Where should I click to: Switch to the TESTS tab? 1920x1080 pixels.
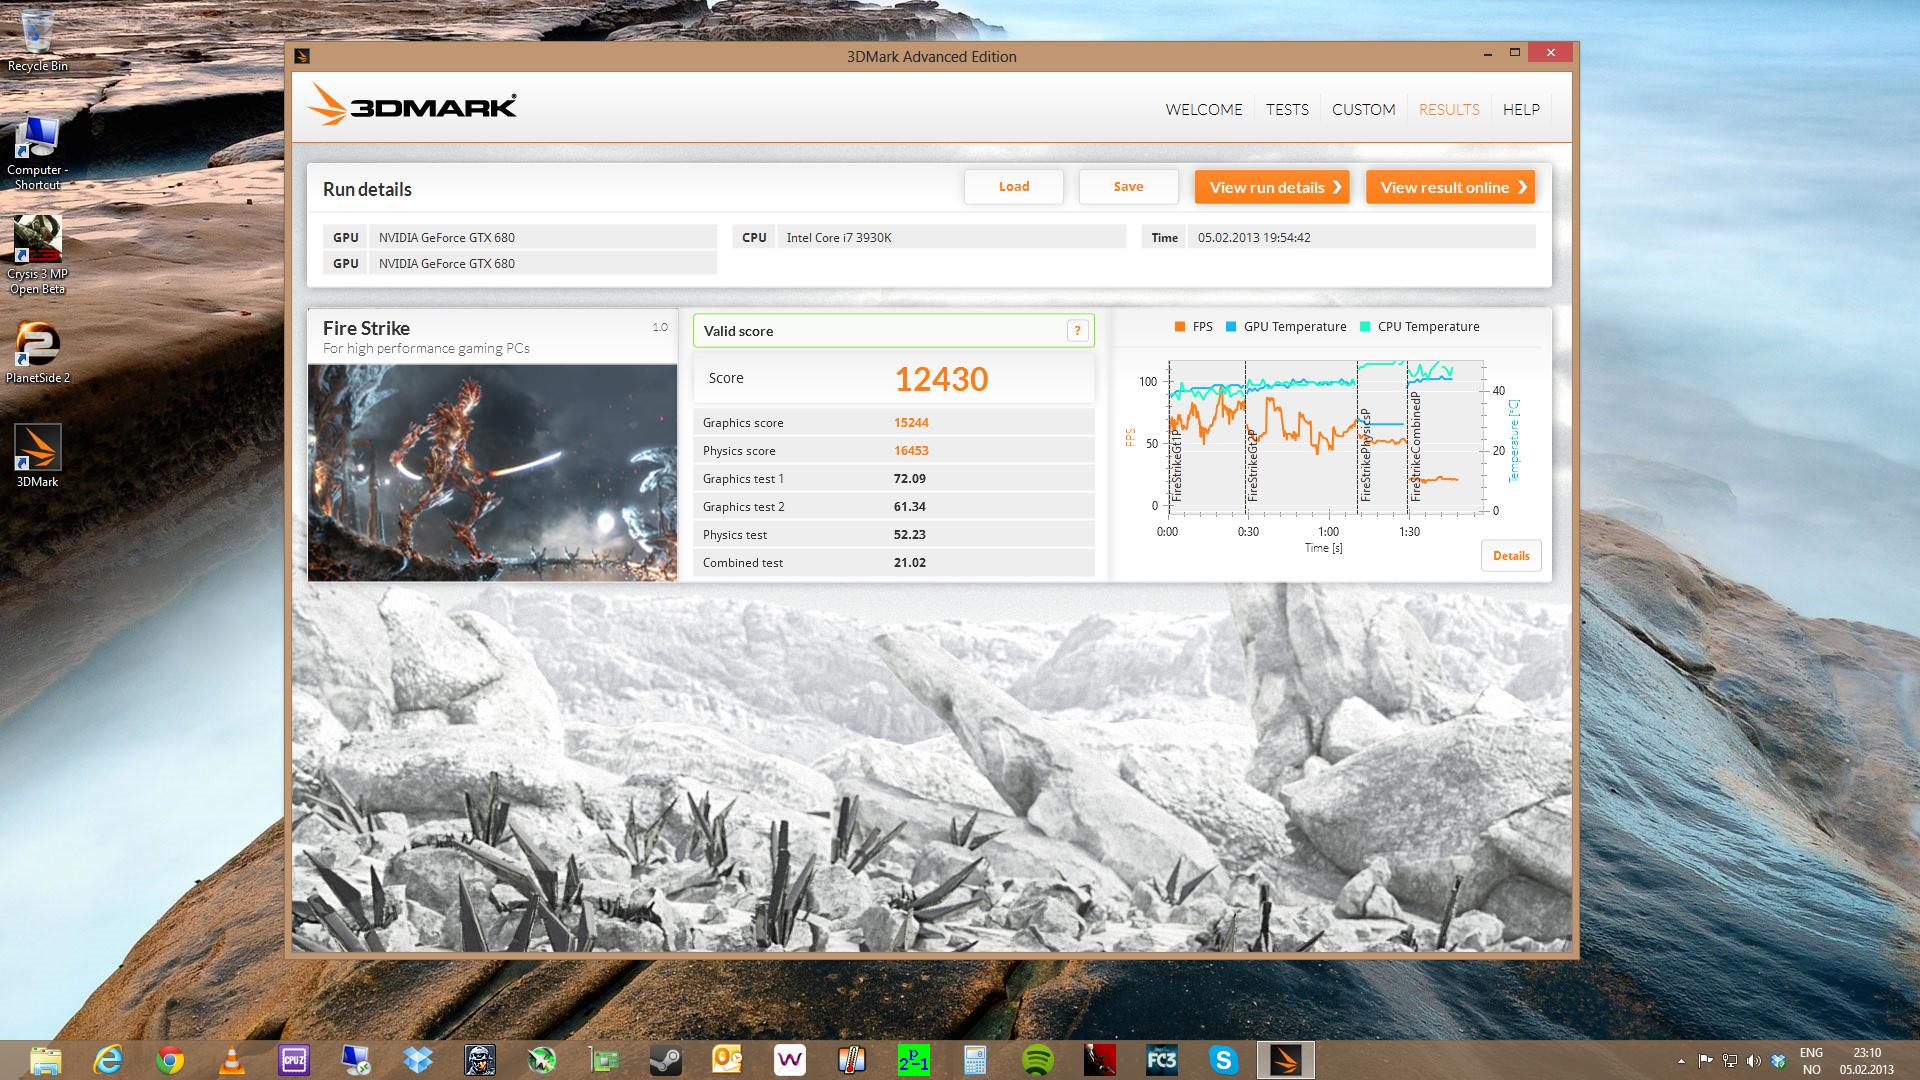pos(1287,110)
